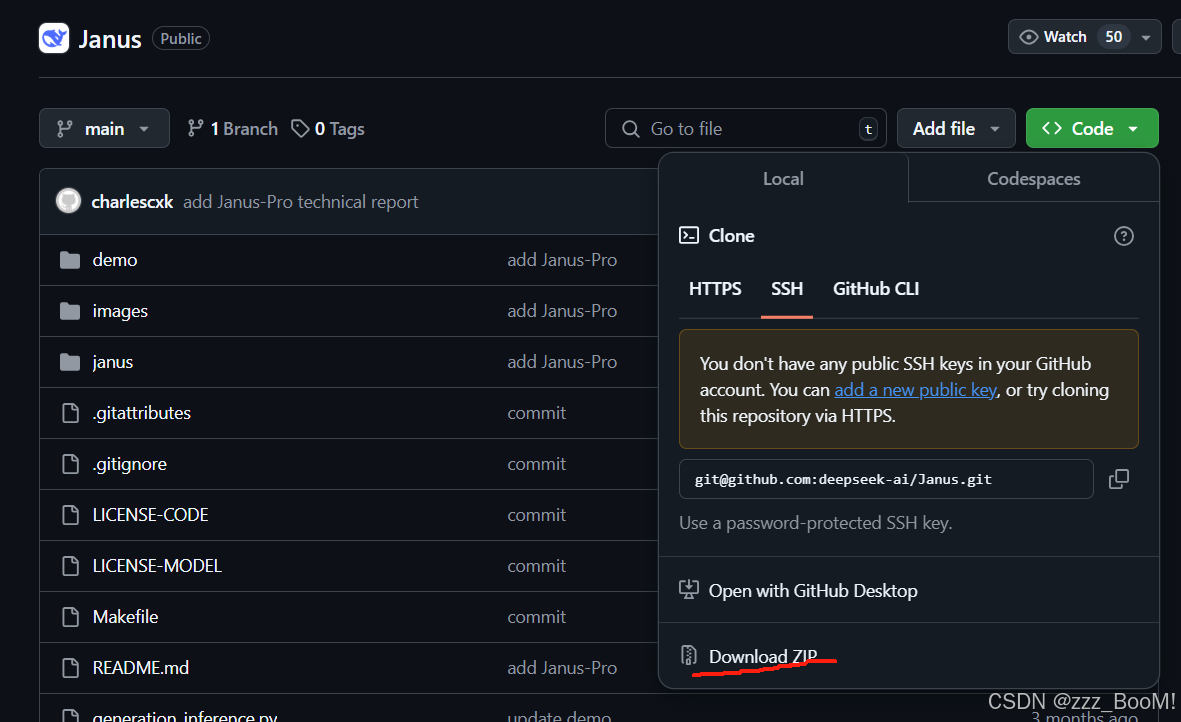Click the tag icon beside 0 Tags
The image size is (1181, 722).
[300, 129]
